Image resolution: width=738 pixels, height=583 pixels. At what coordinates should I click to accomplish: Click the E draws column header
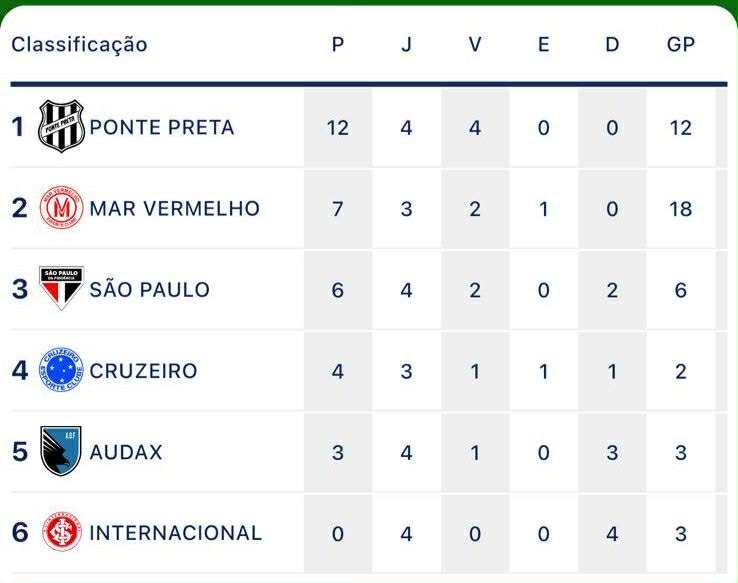pyautogui.click(x=544, y=44)
